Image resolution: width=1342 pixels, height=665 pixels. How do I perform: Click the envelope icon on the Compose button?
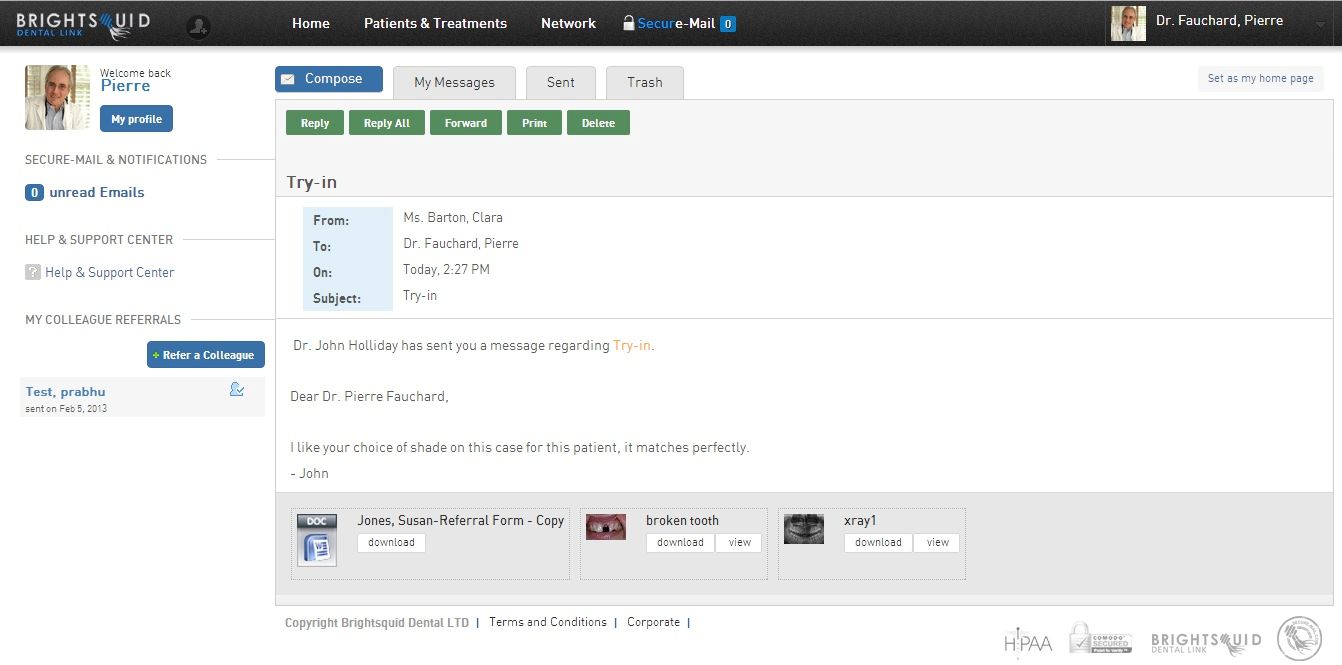point(288,80)
